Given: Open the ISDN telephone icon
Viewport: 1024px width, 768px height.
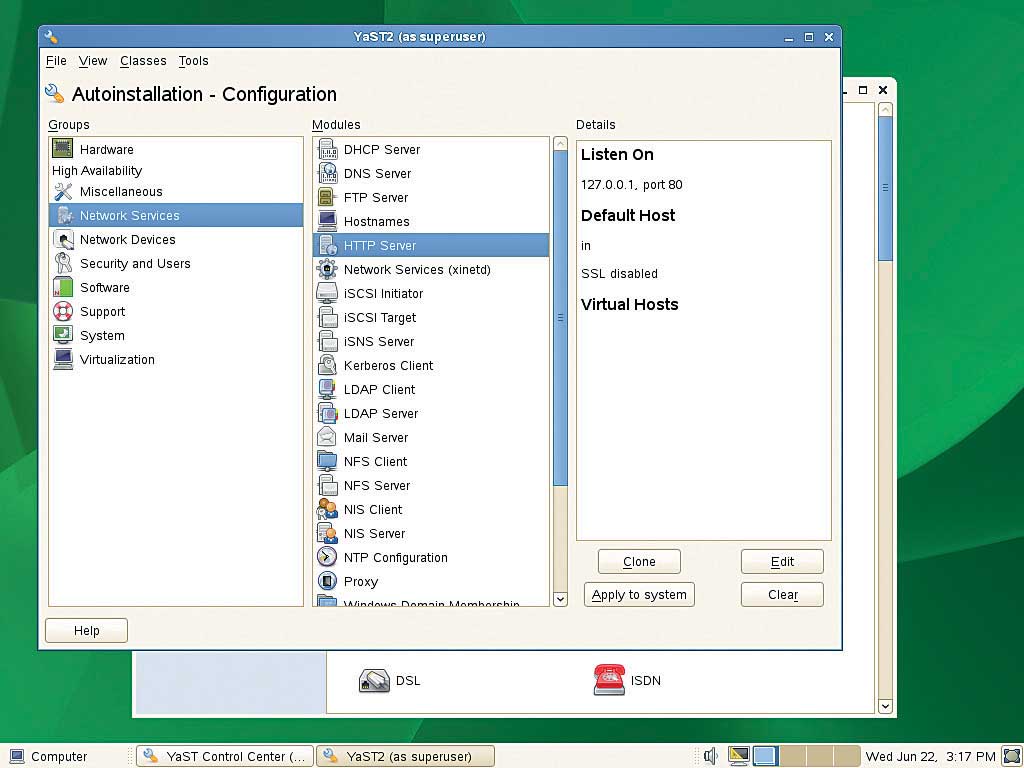Looking at the screenshot, I should [609, 680].
